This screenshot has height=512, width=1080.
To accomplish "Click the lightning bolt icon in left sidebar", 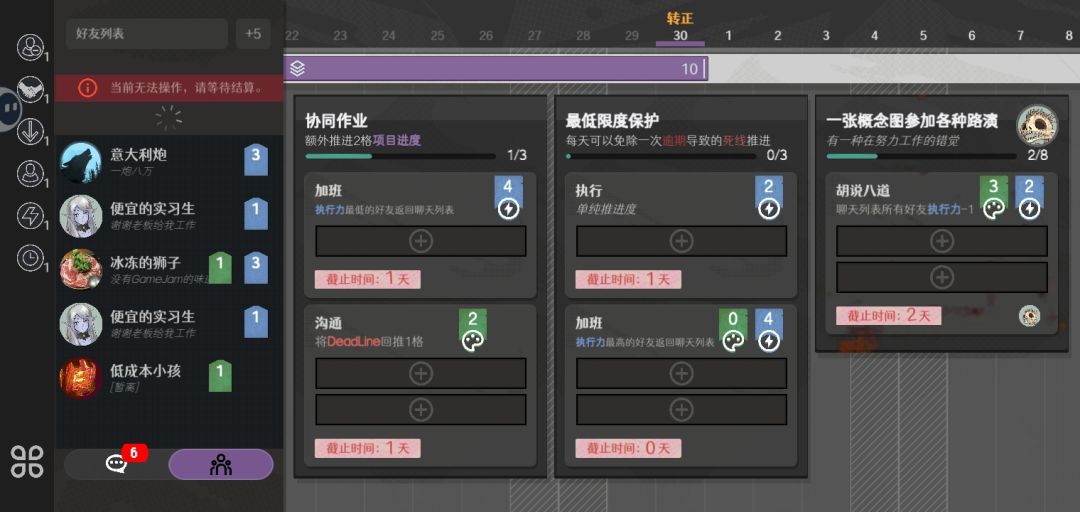I will (x=30, y=216).
